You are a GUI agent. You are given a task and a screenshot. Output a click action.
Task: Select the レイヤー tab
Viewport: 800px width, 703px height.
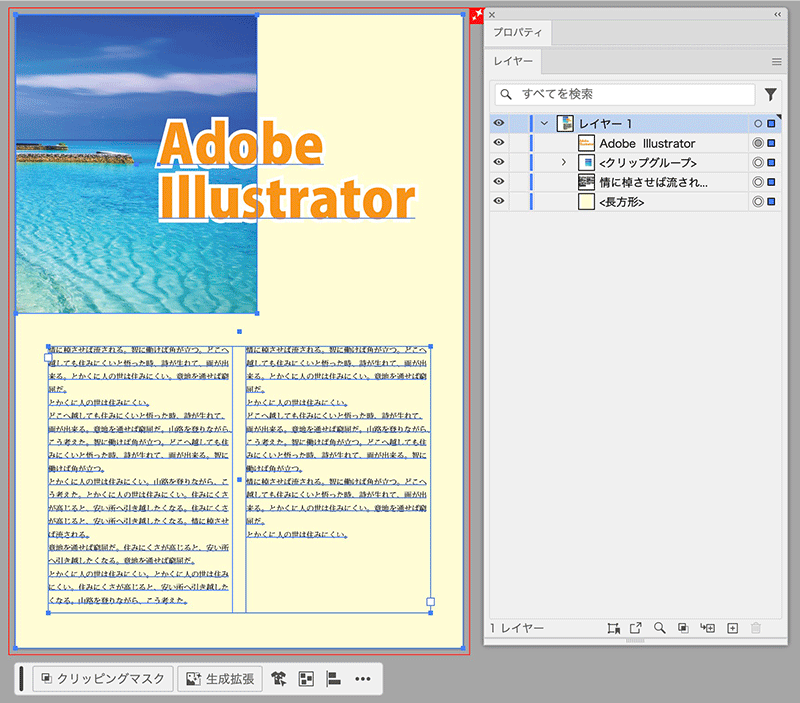[x=513, y=61]
